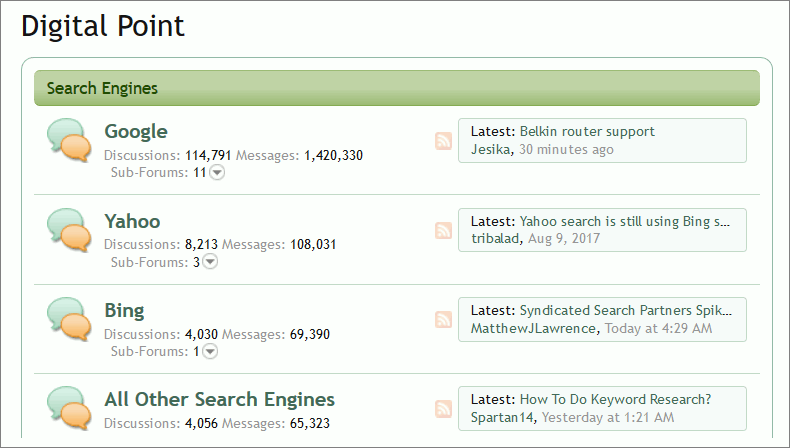Open the RSS feed for Google forum

point(443,141)
